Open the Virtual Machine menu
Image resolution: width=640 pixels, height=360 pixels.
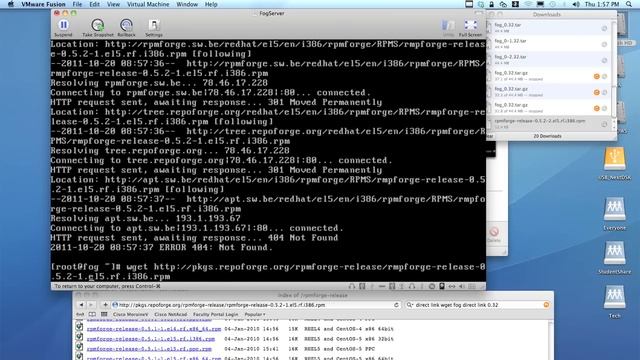[148, 4]
